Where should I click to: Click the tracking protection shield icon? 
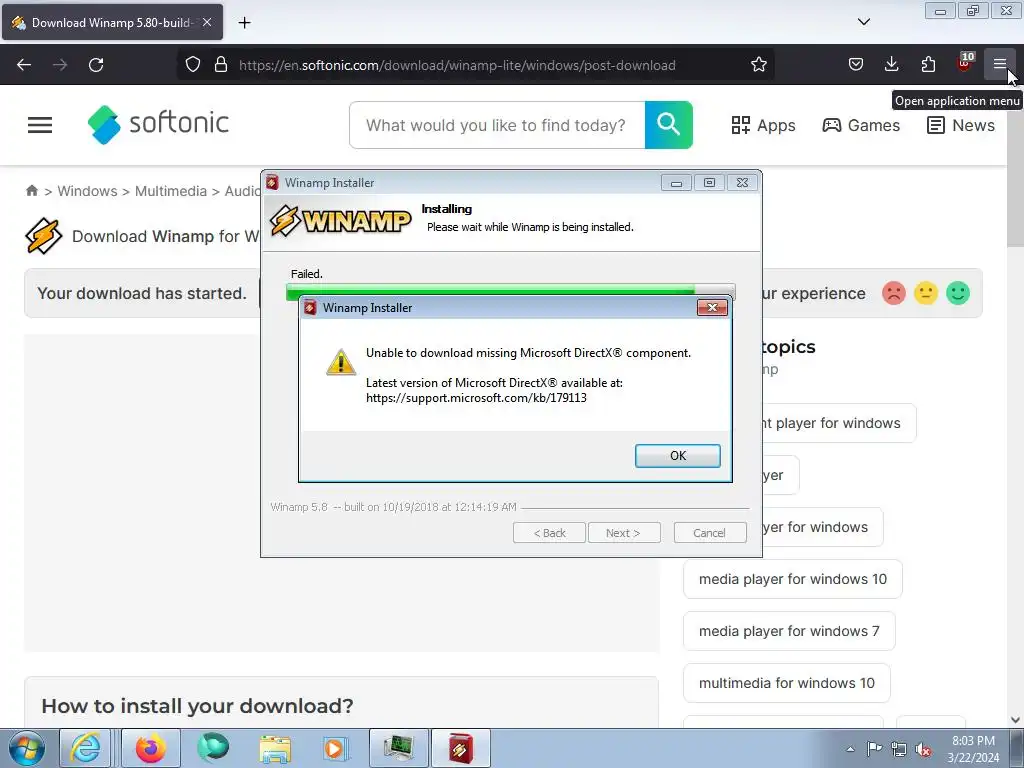(193, 65)
